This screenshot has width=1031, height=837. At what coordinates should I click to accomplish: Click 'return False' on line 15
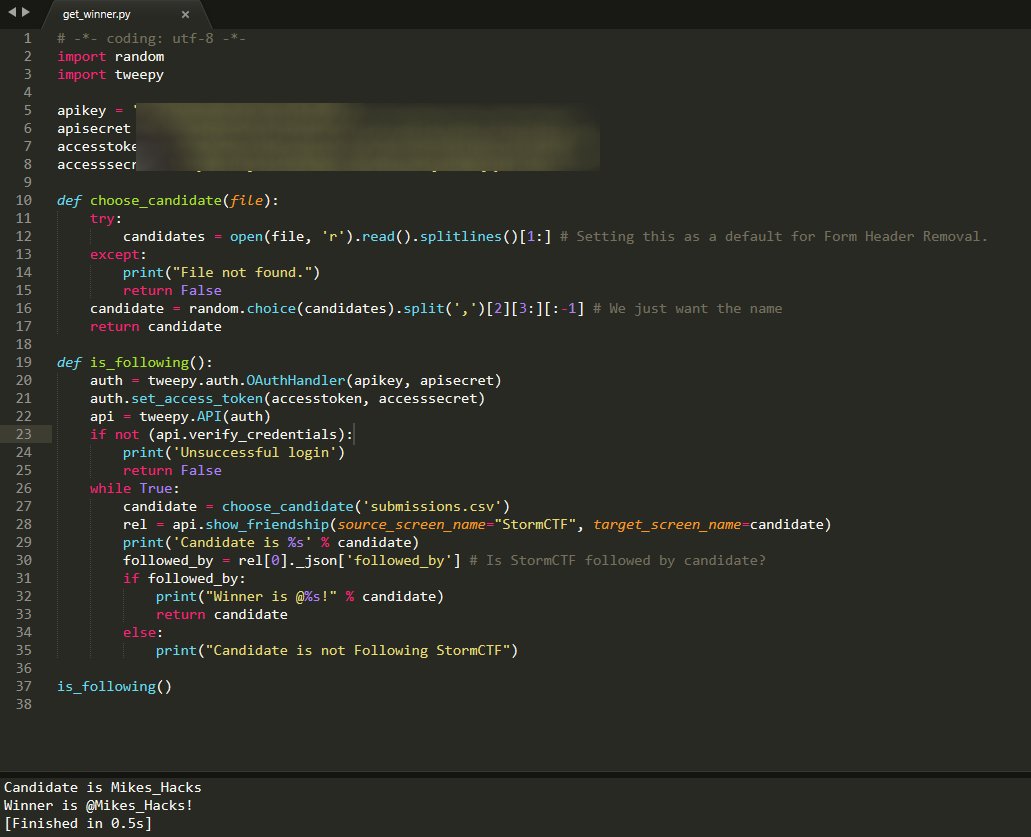pos(172,290)
